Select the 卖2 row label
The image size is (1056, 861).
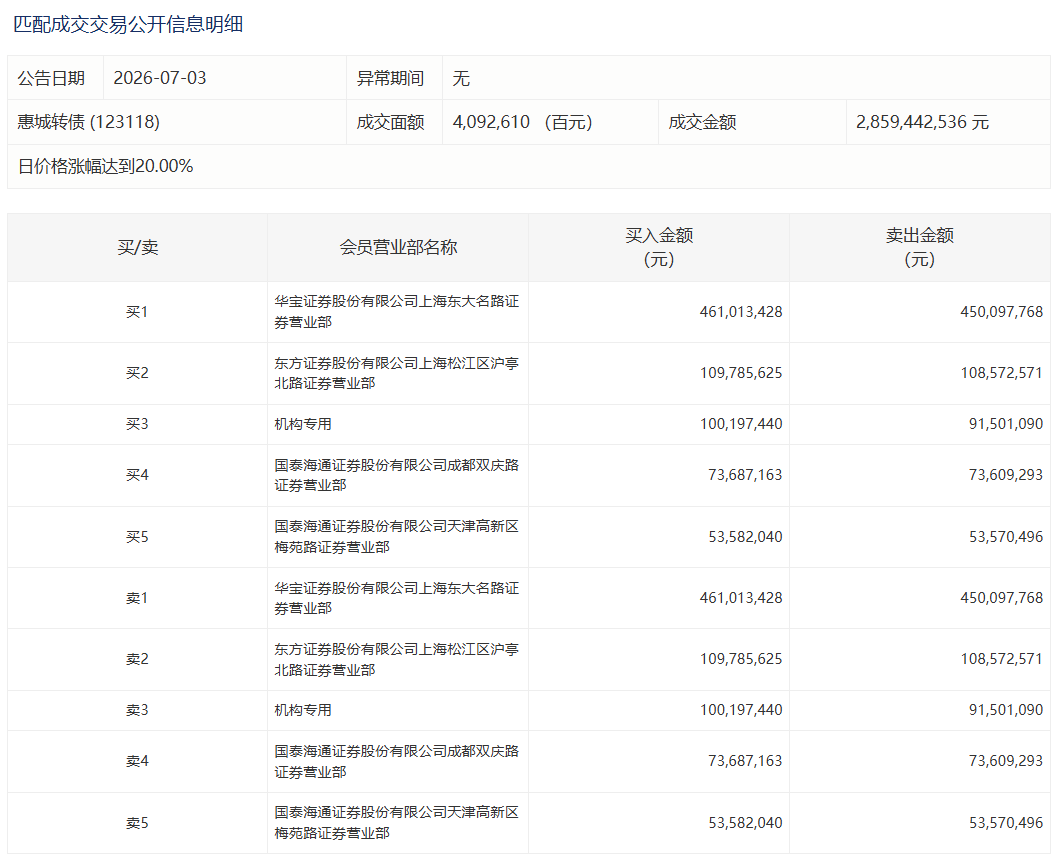pos(137,660)
